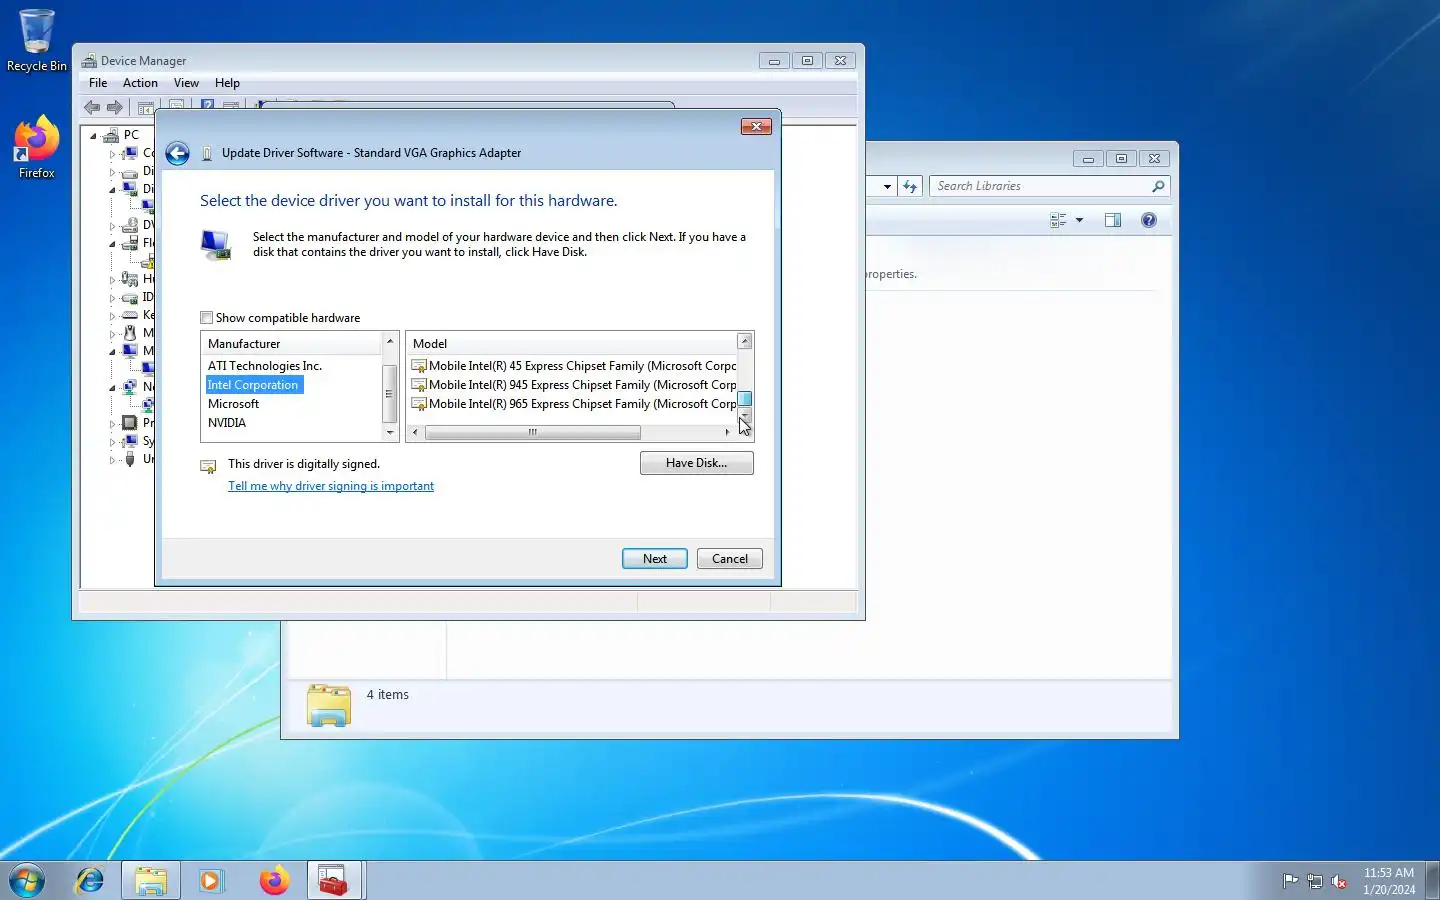Expand the node beside the DVD drive icon

[112, 226]
